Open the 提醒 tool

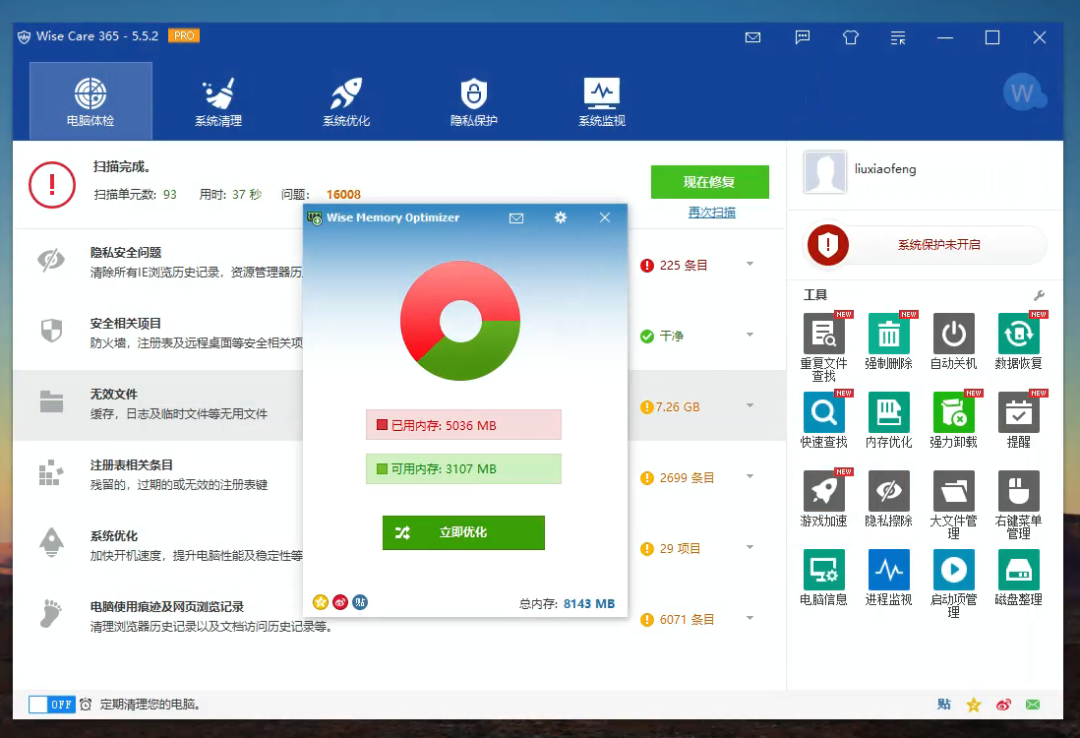pos(1018,420)
